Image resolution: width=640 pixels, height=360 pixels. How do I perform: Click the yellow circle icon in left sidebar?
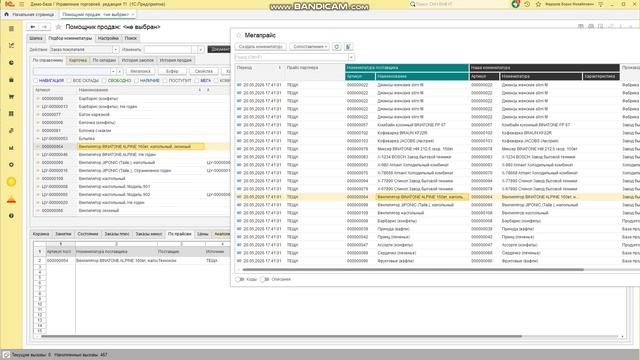[x=11, y=182]
